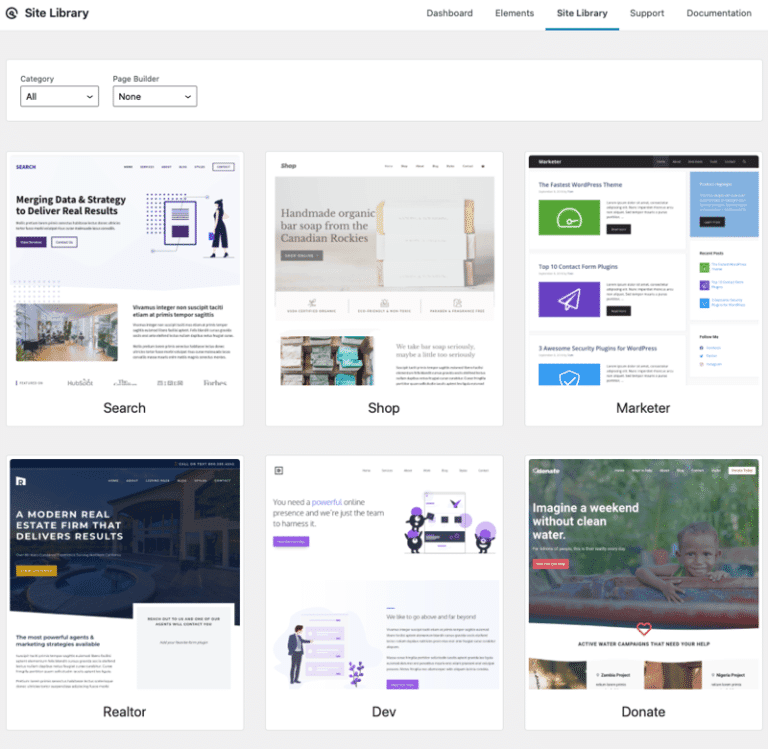The height and width of the screenshot is (749, 768).
Task: Pick the Realtor site template preview
Action: [125, 574]
